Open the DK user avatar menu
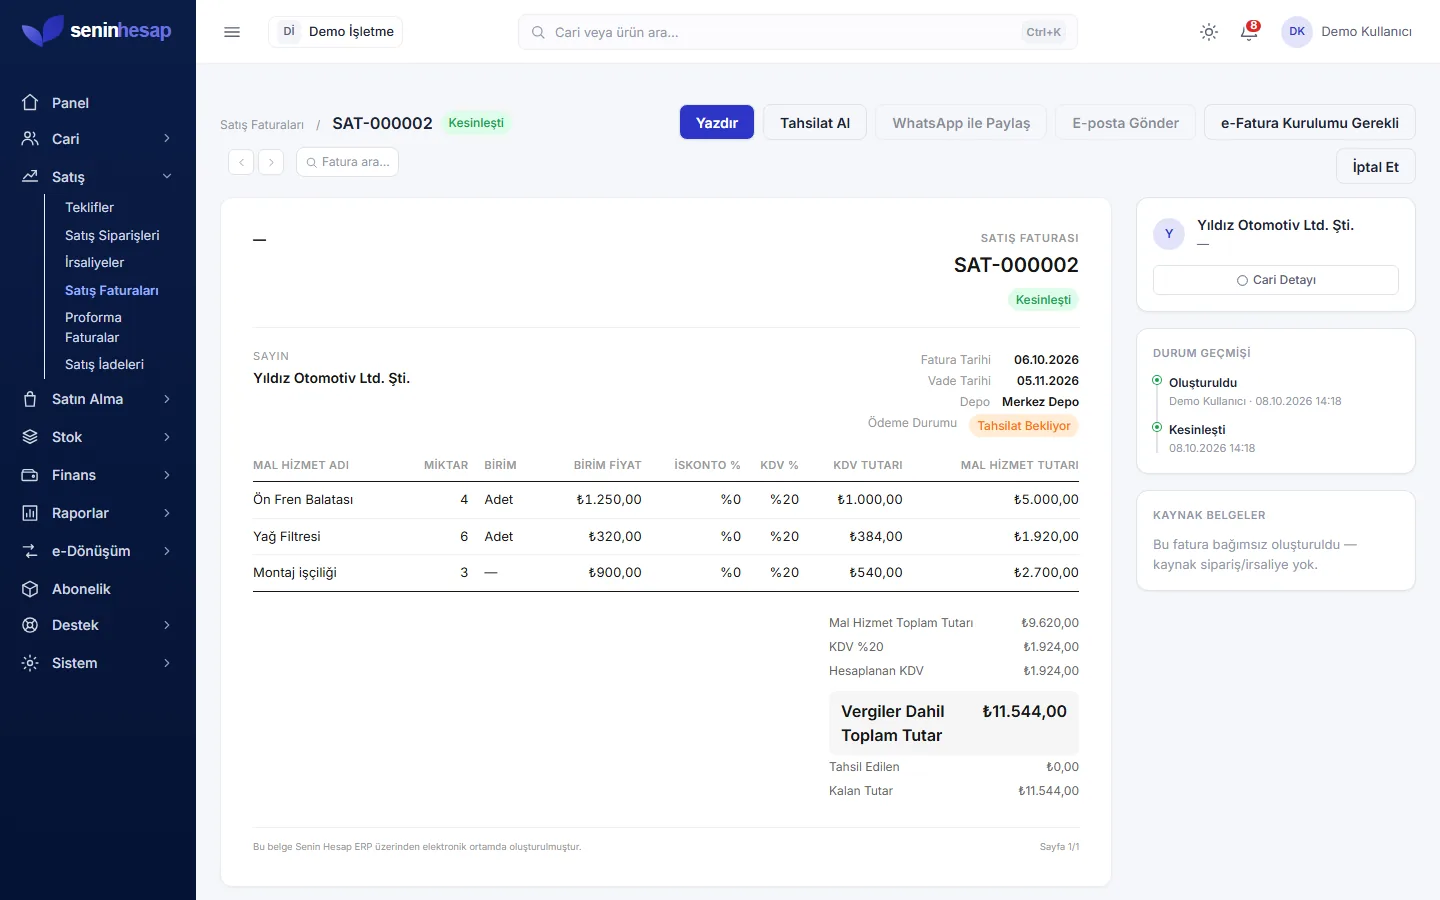The height and width of the screenshot is (900, 1440). pyautogui.click(x=1297, y=32)
